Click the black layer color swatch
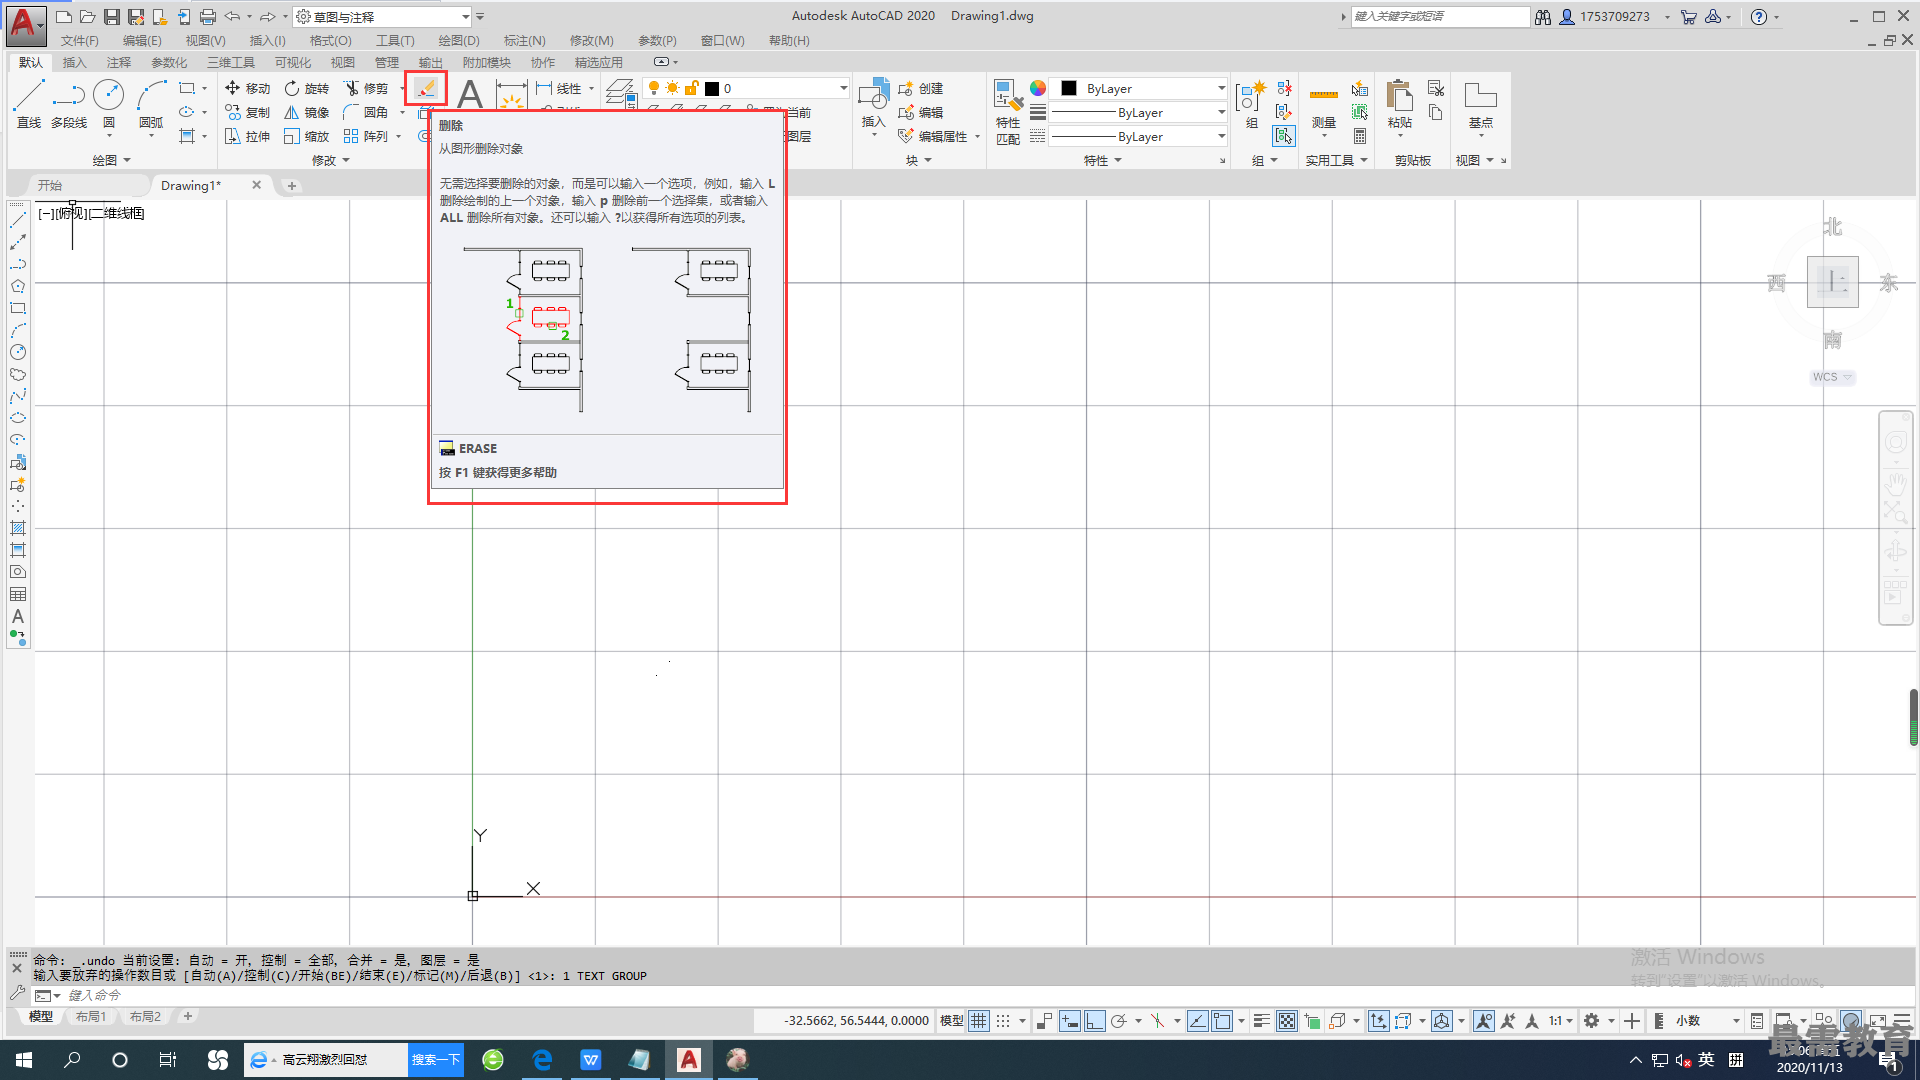 (x=712, y=89)
